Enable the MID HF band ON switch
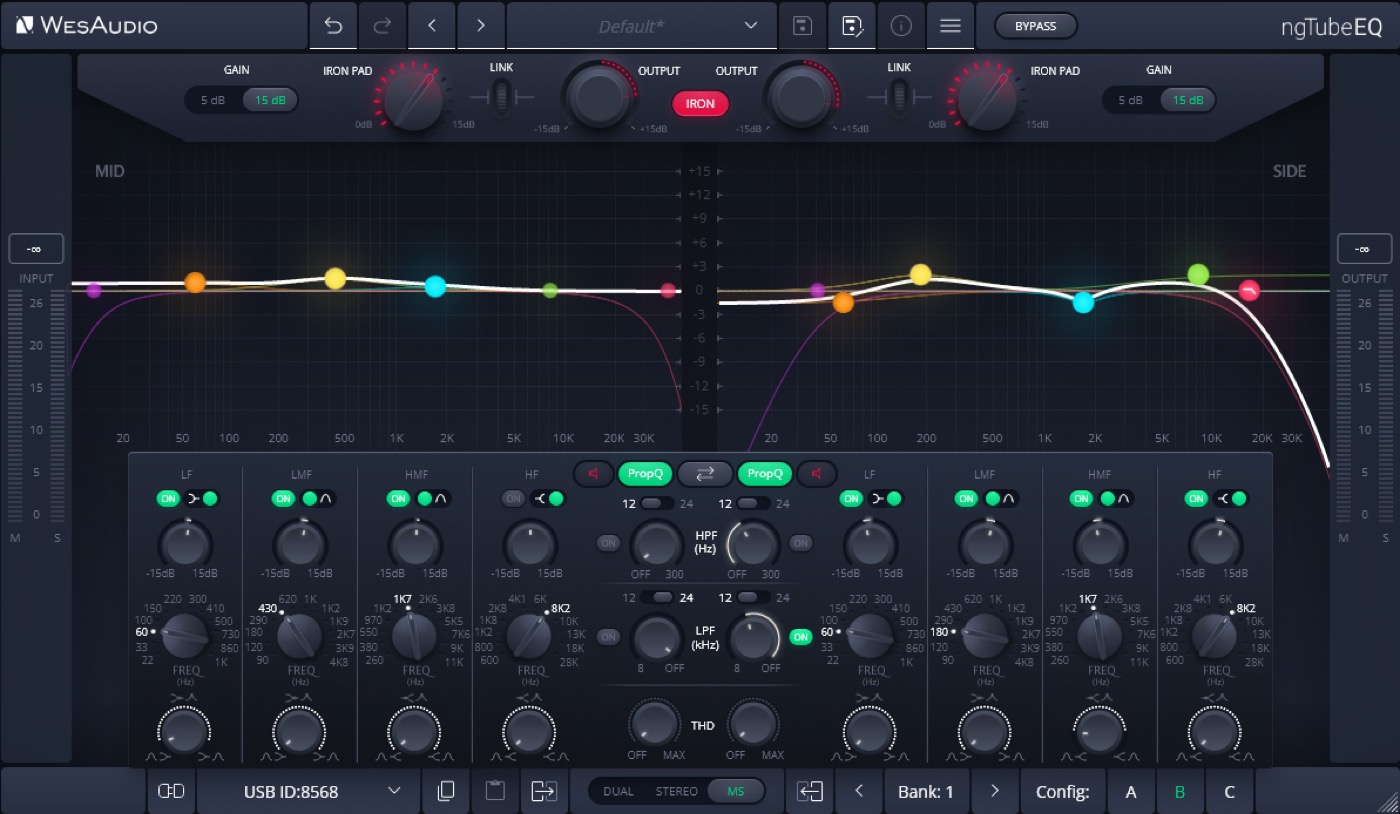Image resolution: width=1400 pixels, height=814 pixels. click(x=513, y=498)
